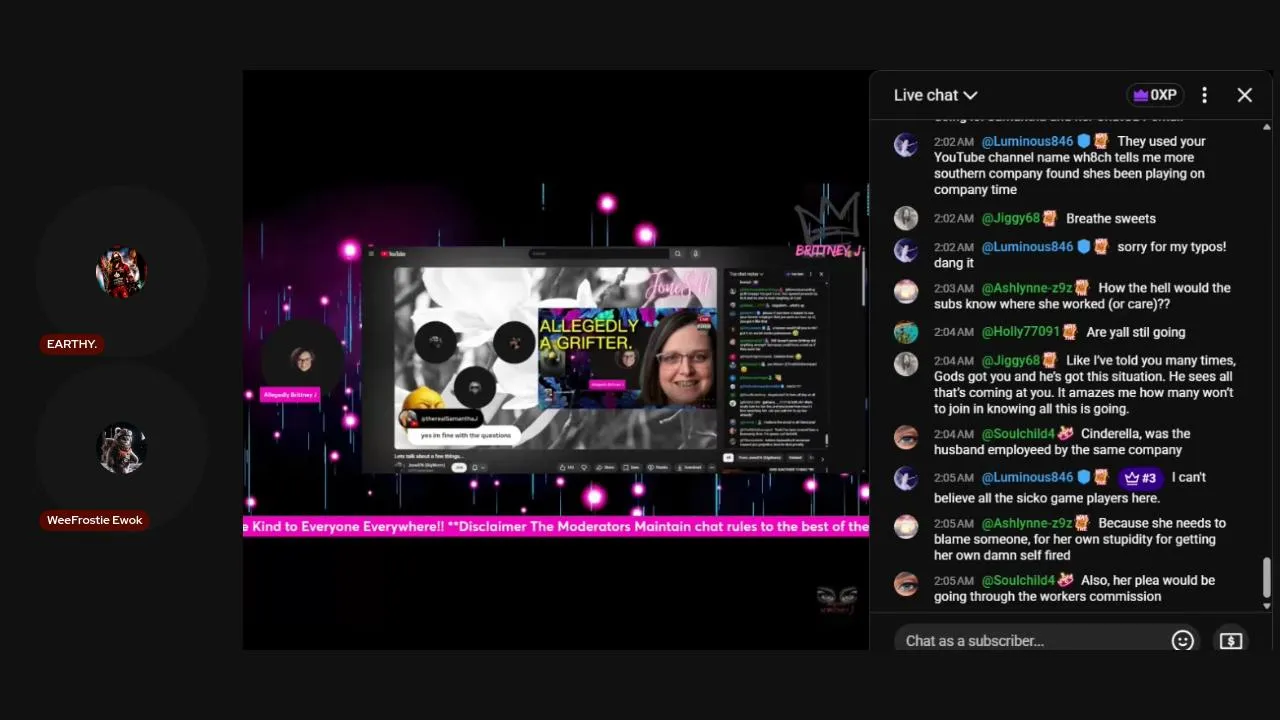Click the 0XP crown badge
The width and height of the screenshot is (1280, 720).
point(1155,95)
